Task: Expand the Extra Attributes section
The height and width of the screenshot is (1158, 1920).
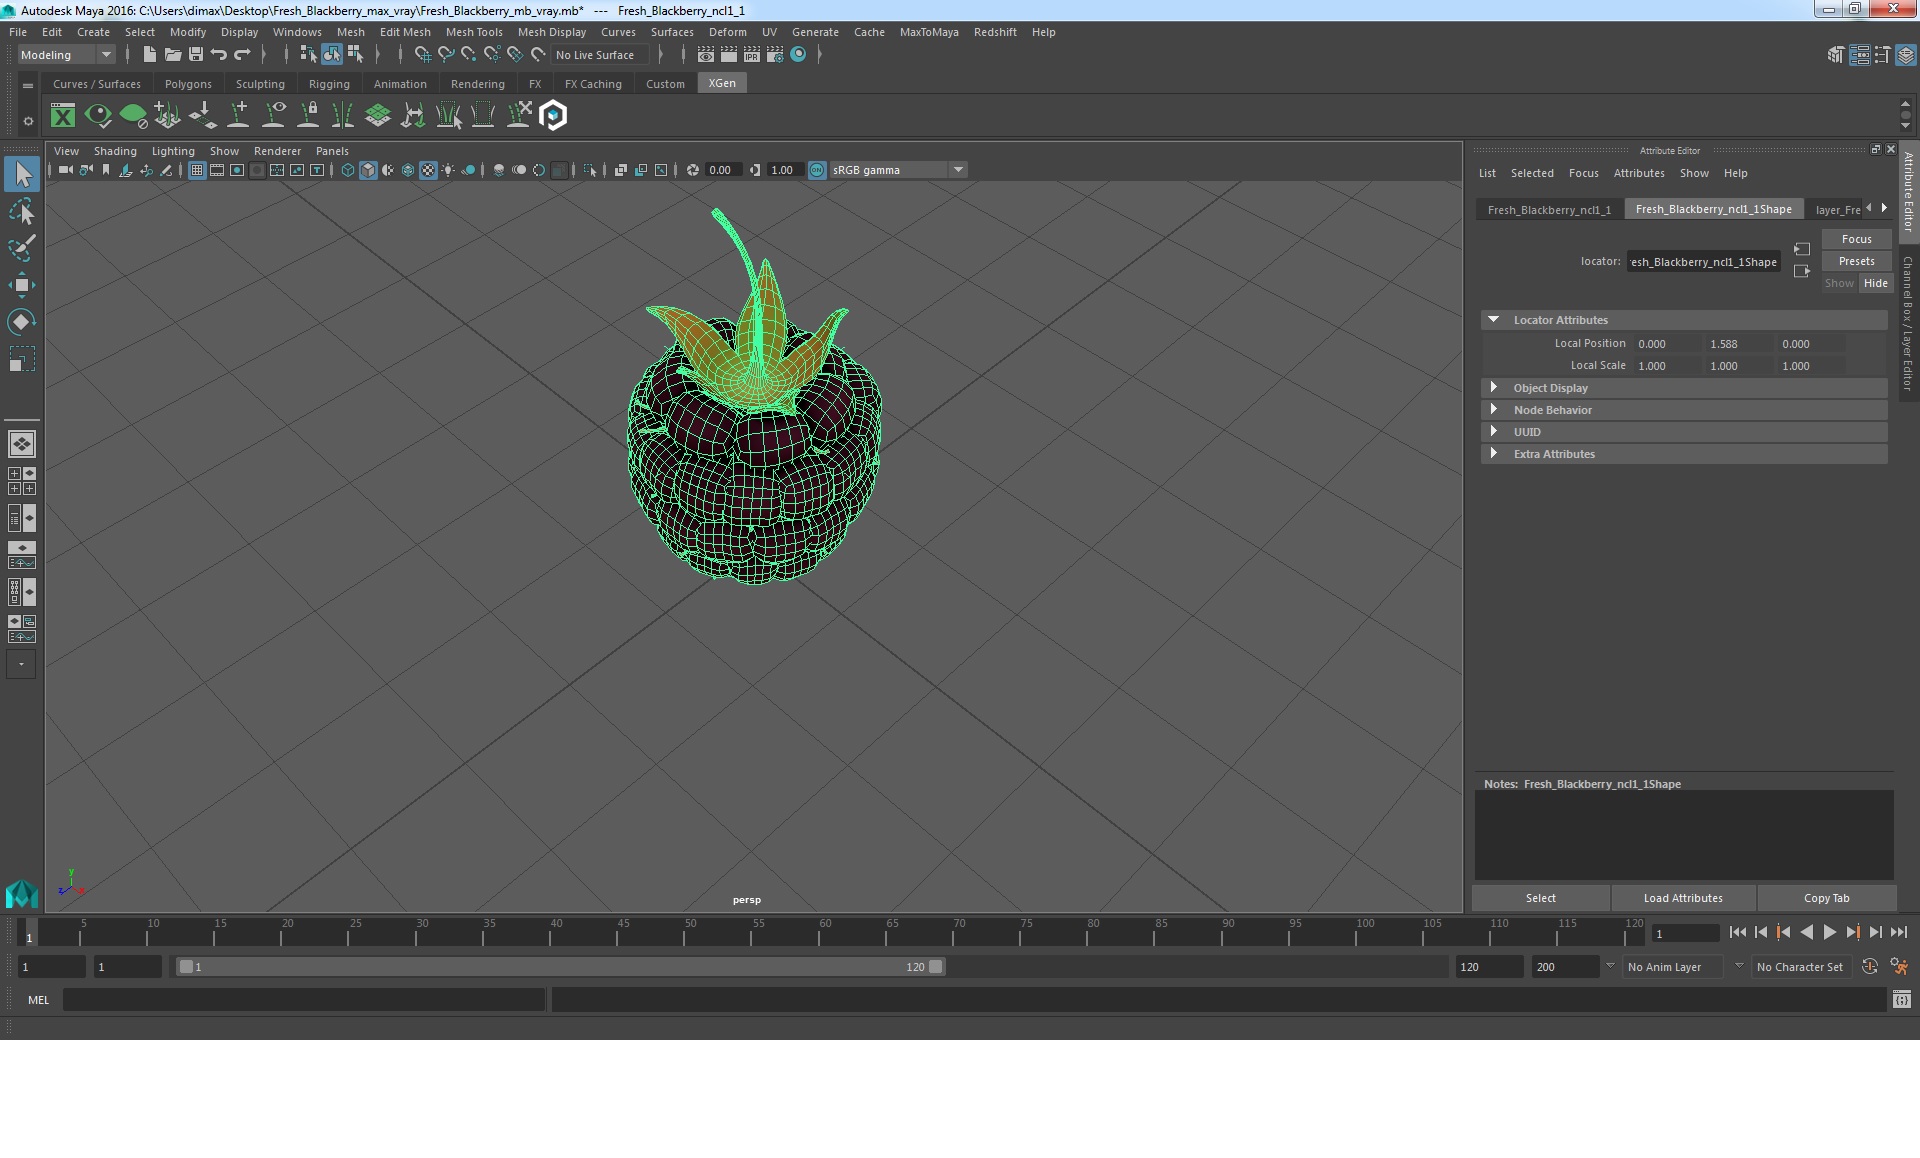Action: [x=1494, y=454]
